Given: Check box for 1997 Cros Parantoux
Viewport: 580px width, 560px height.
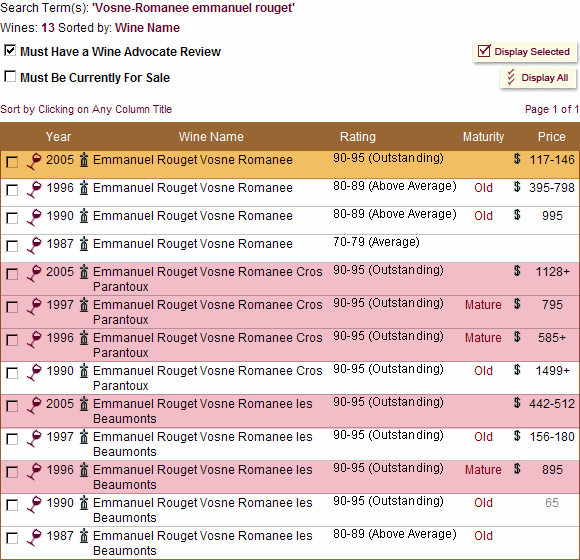Looking at the screenshot, I should (x=12, y=307).
